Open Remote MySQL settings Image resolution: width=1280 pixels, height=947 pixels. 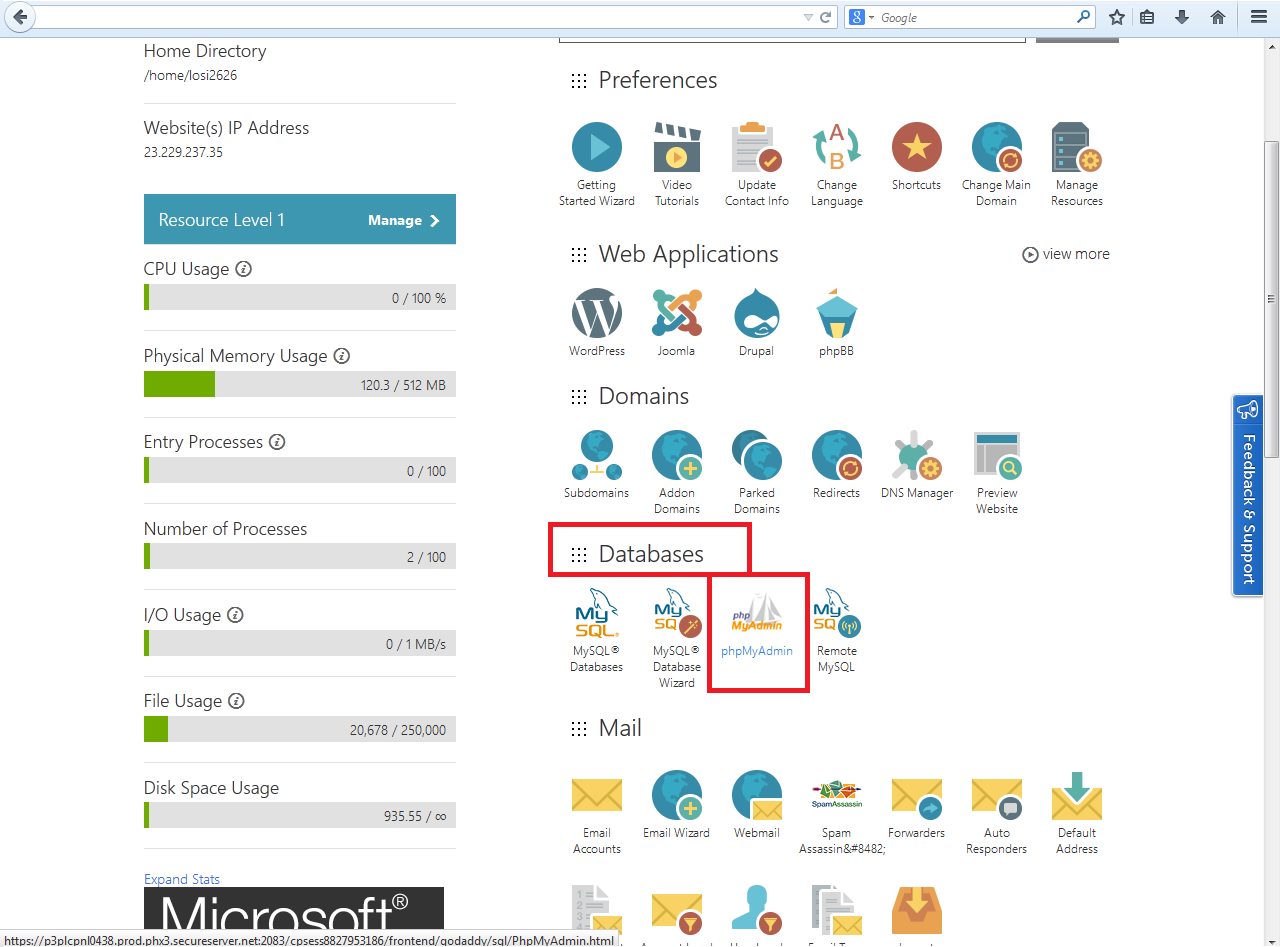(837, 629)
